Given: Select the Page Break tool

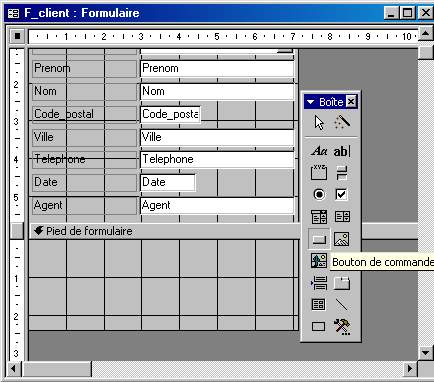Looking at the screenshot, I should click(x=319, y=283).
